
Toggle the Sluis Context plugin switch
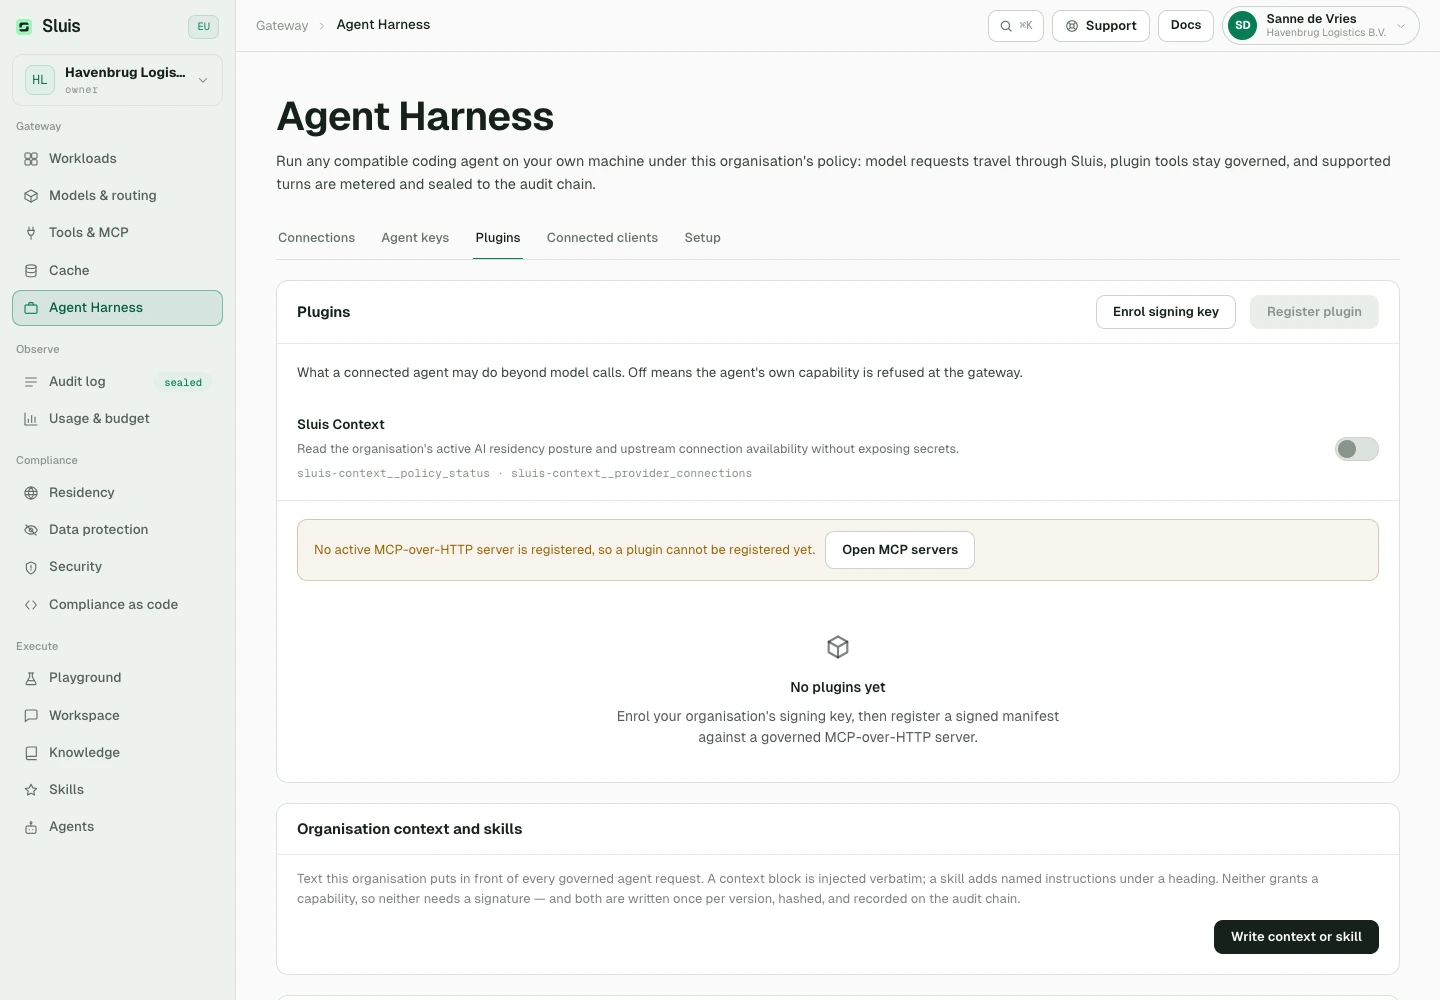[1357, 449]
